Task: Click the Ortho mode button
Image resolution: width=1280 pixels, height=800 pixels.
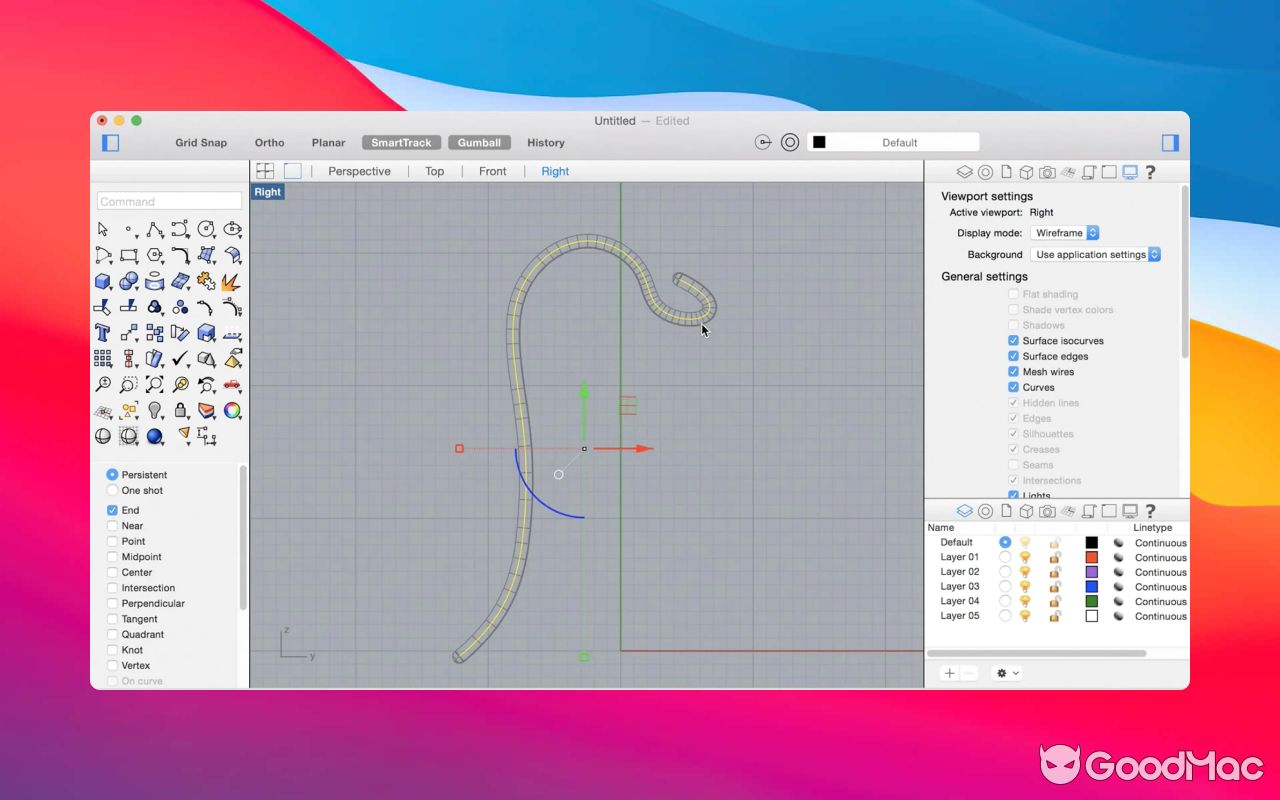Action: click(269, 143)
